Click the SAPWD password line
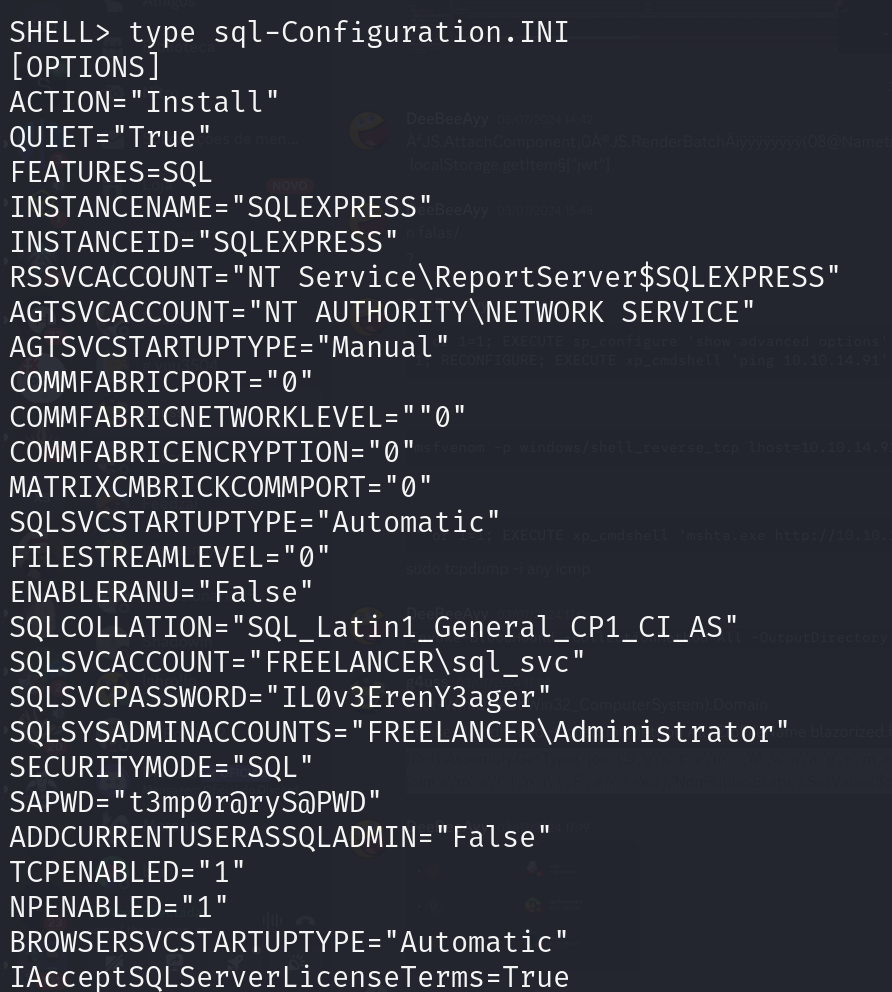892x992 pixels. coord(195,802)
